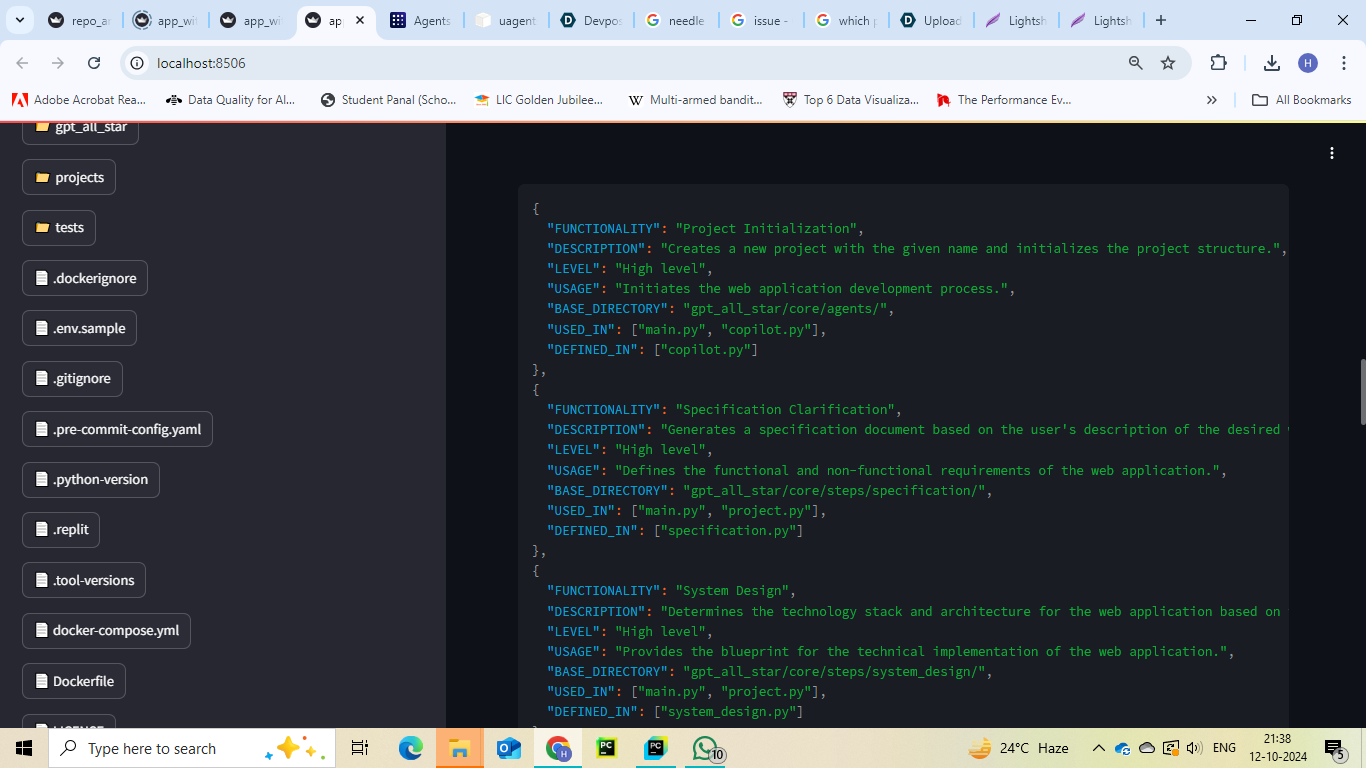Click the page vertical scrollbar thumb
This screenshot has height=768, width=1366.
(1361, 391)
